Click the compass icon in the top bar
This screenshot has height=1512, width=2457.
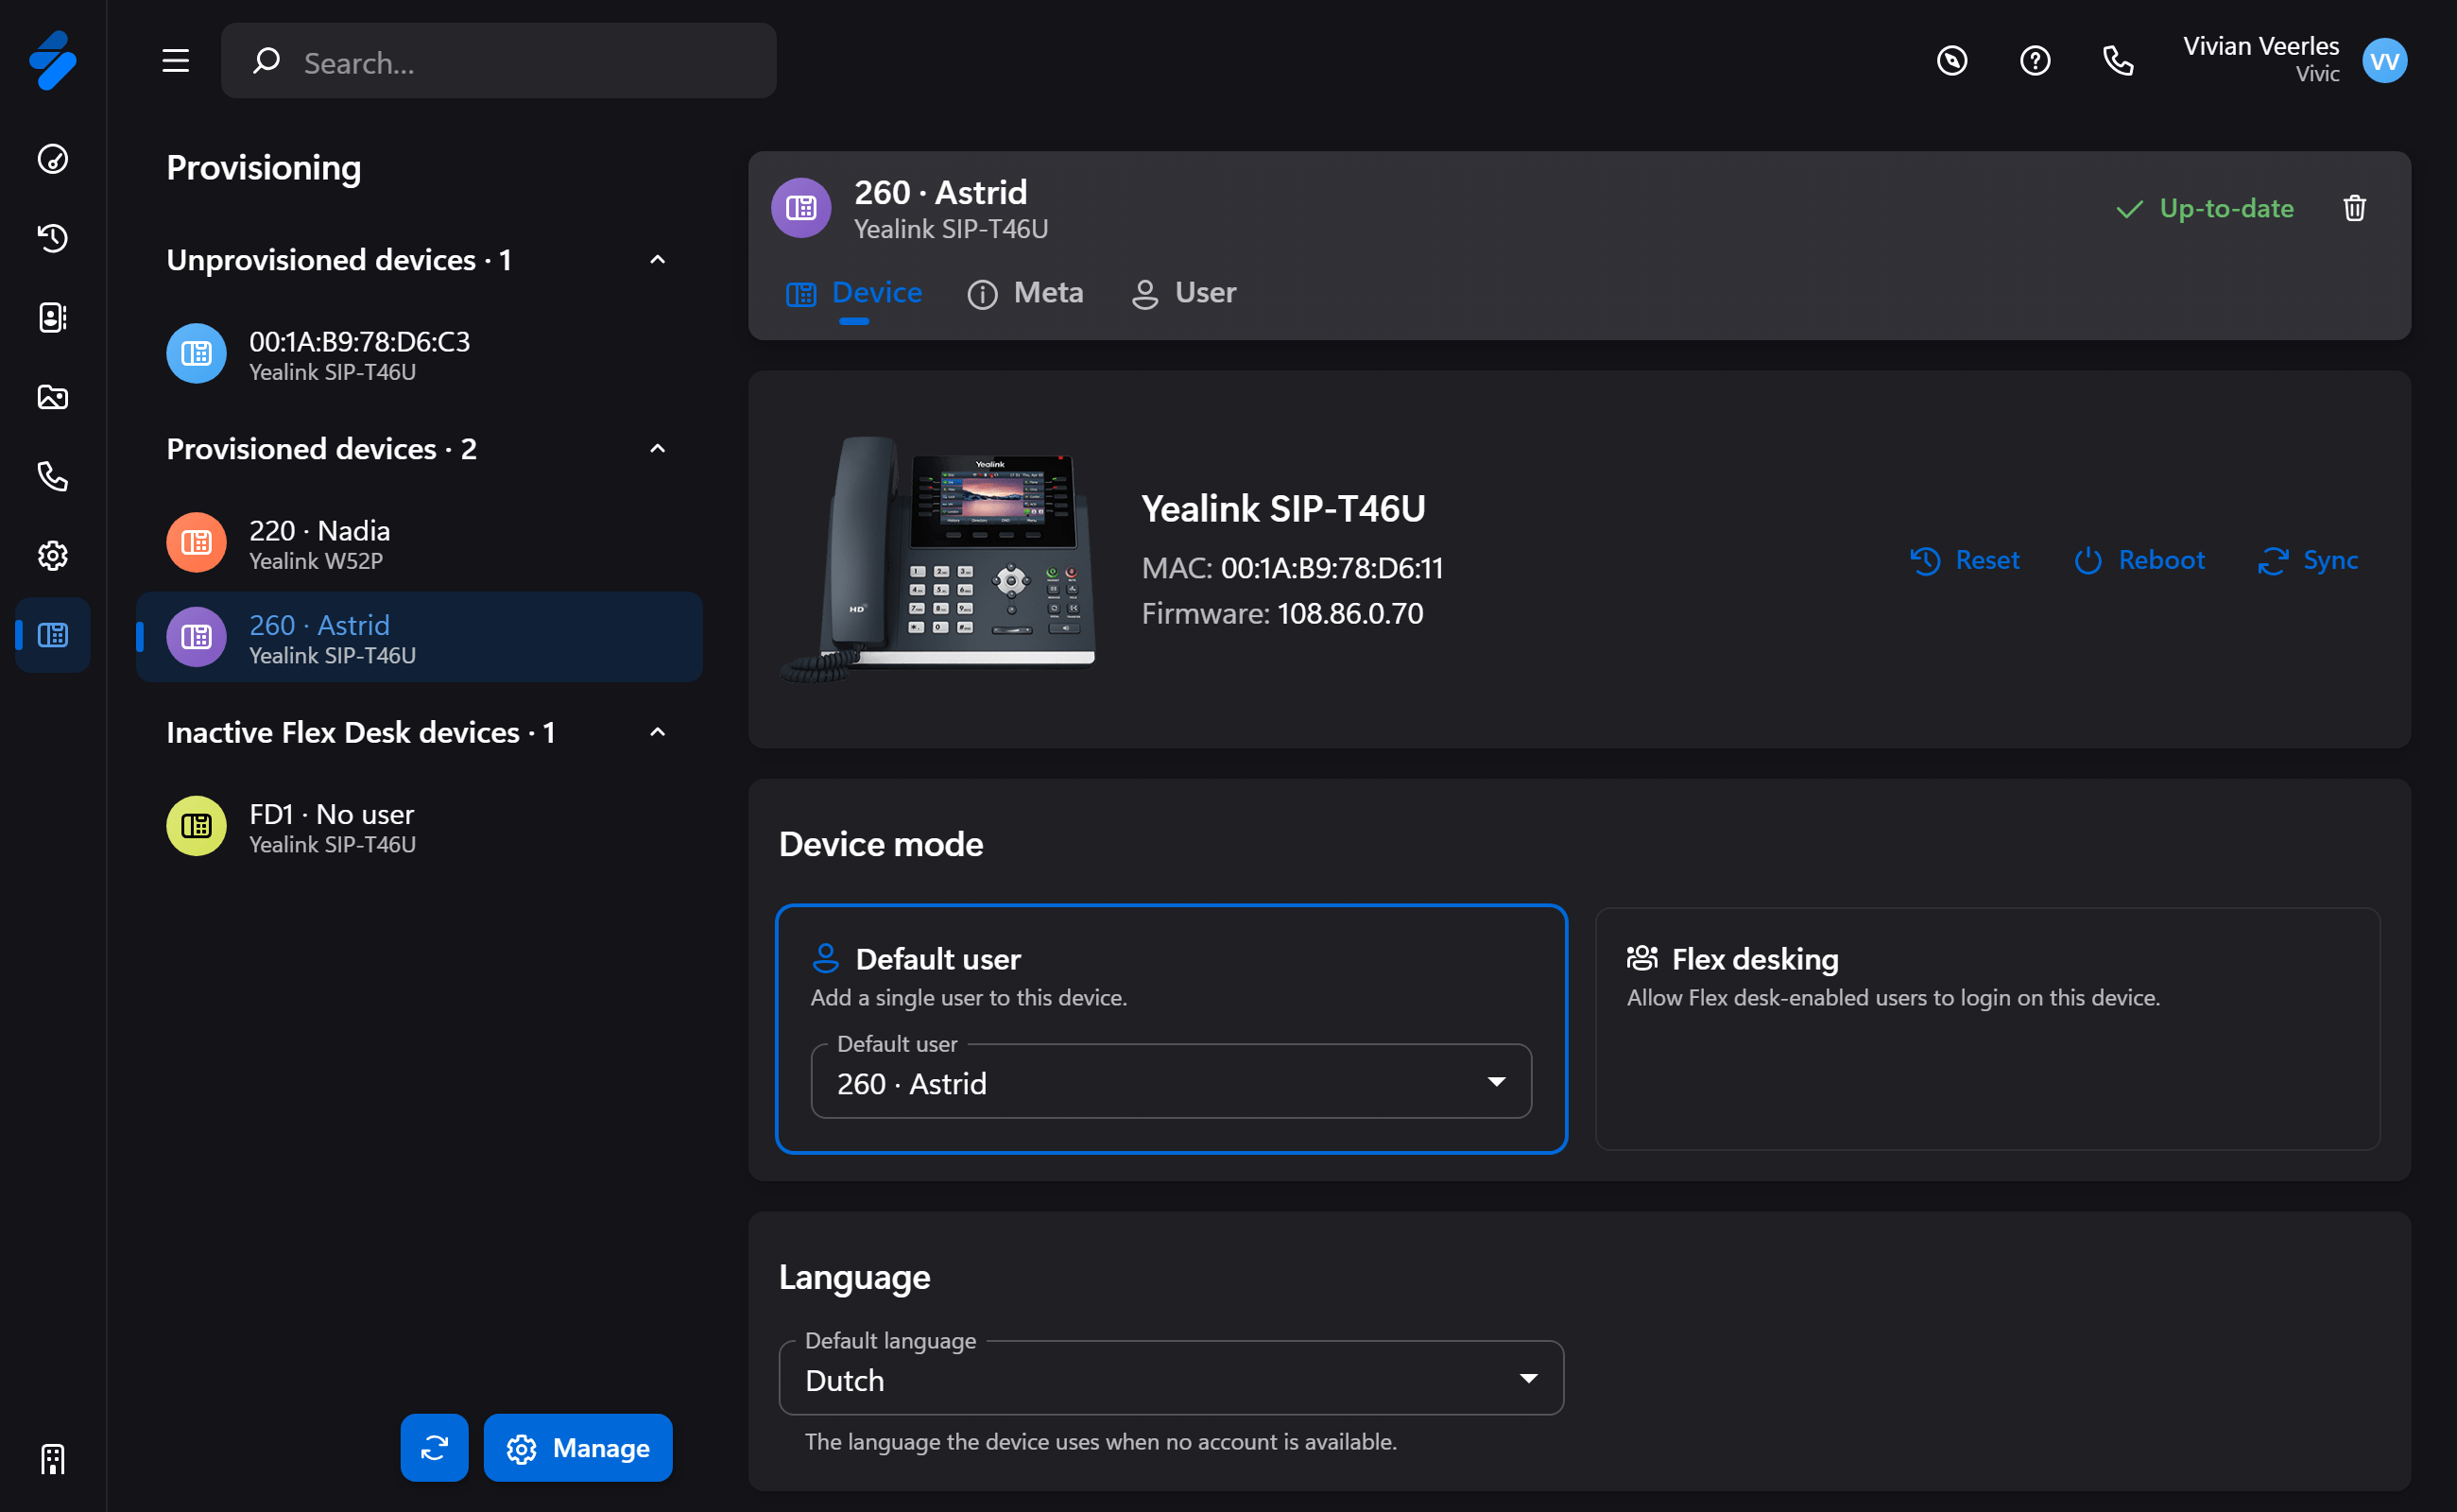point(1952,61)
